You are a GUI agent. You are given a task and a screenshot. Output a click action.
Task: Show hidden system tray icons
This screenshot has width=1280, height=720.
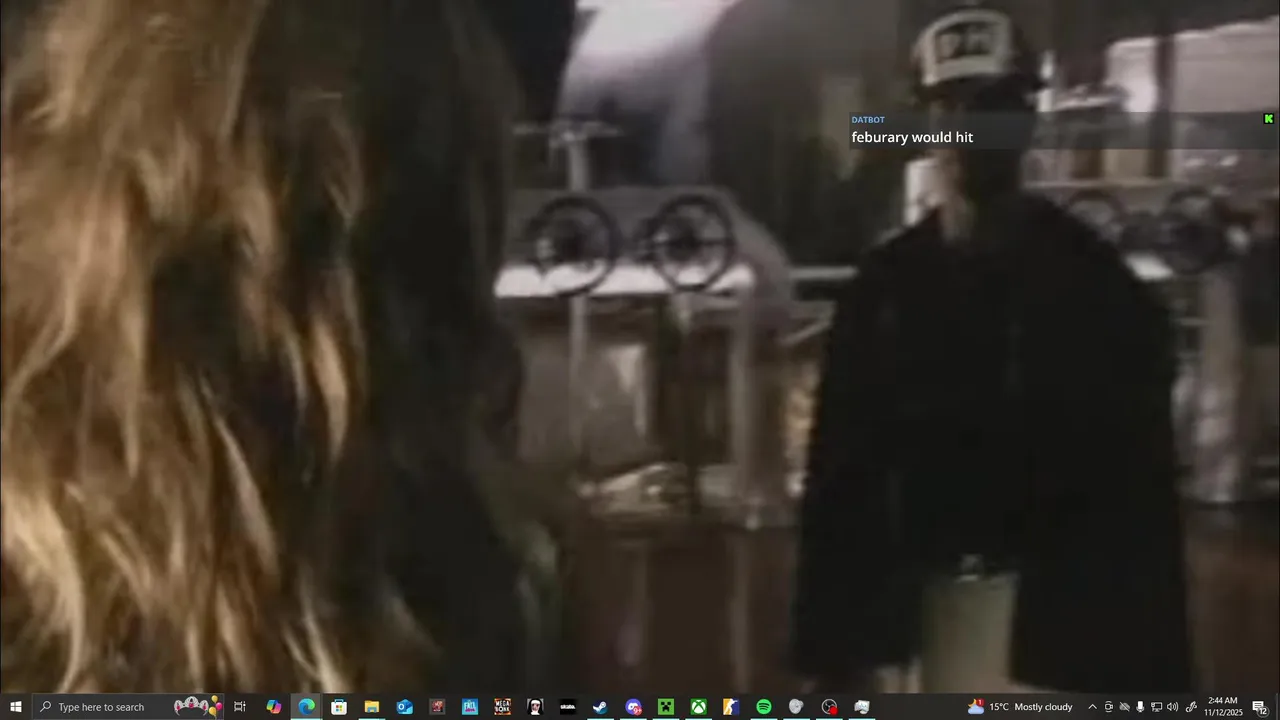click(x=1092, y=707)
